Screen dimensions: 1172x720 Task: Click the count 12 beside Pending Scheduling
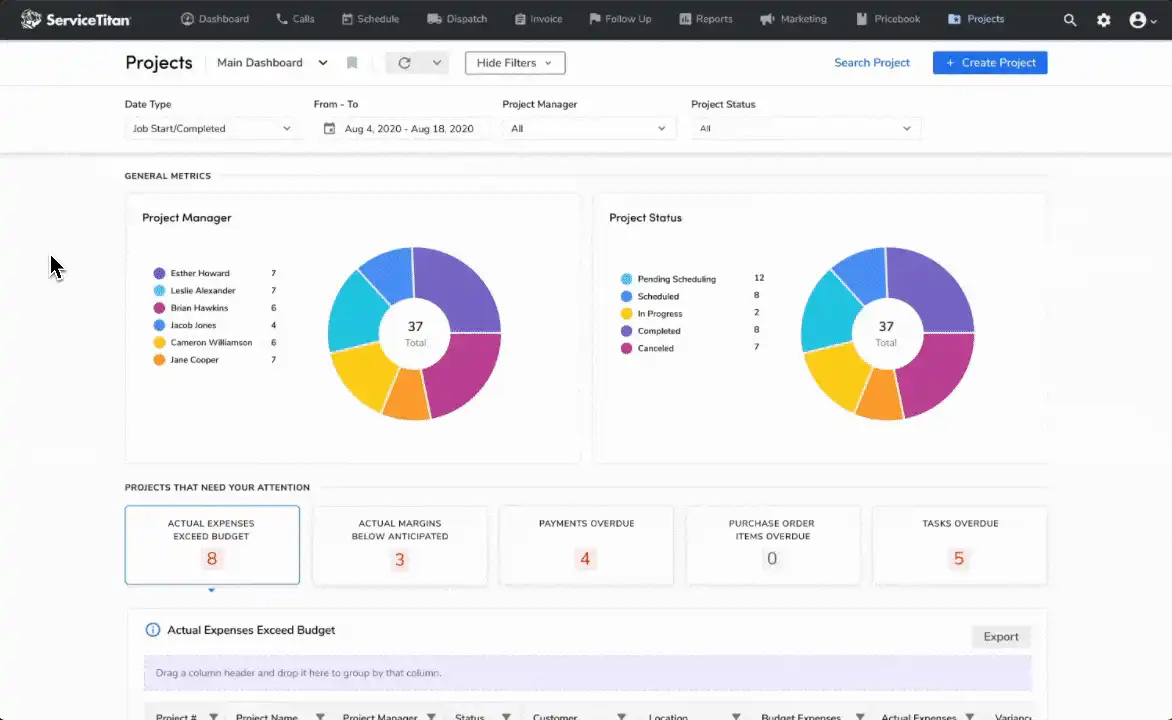tap(759, 278)
